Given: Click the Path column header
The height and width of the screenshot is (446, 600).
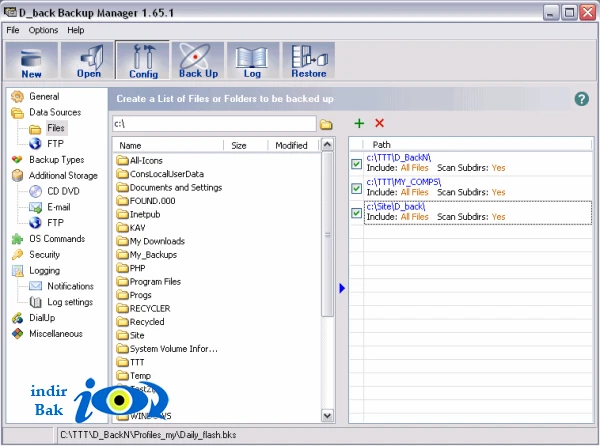Looking at the screenshot, I should click(x=477, y=145).
